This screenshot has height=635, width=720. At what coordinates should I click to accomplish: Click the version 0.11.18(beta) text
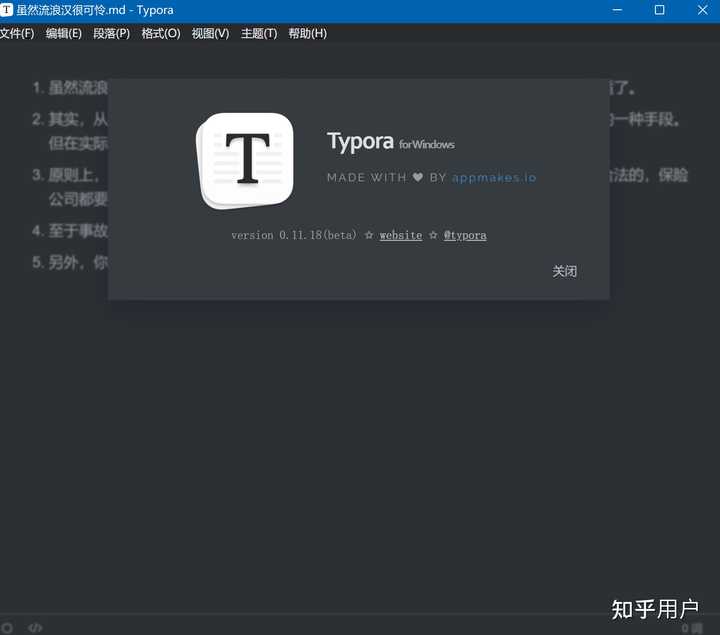pos(294,235)
